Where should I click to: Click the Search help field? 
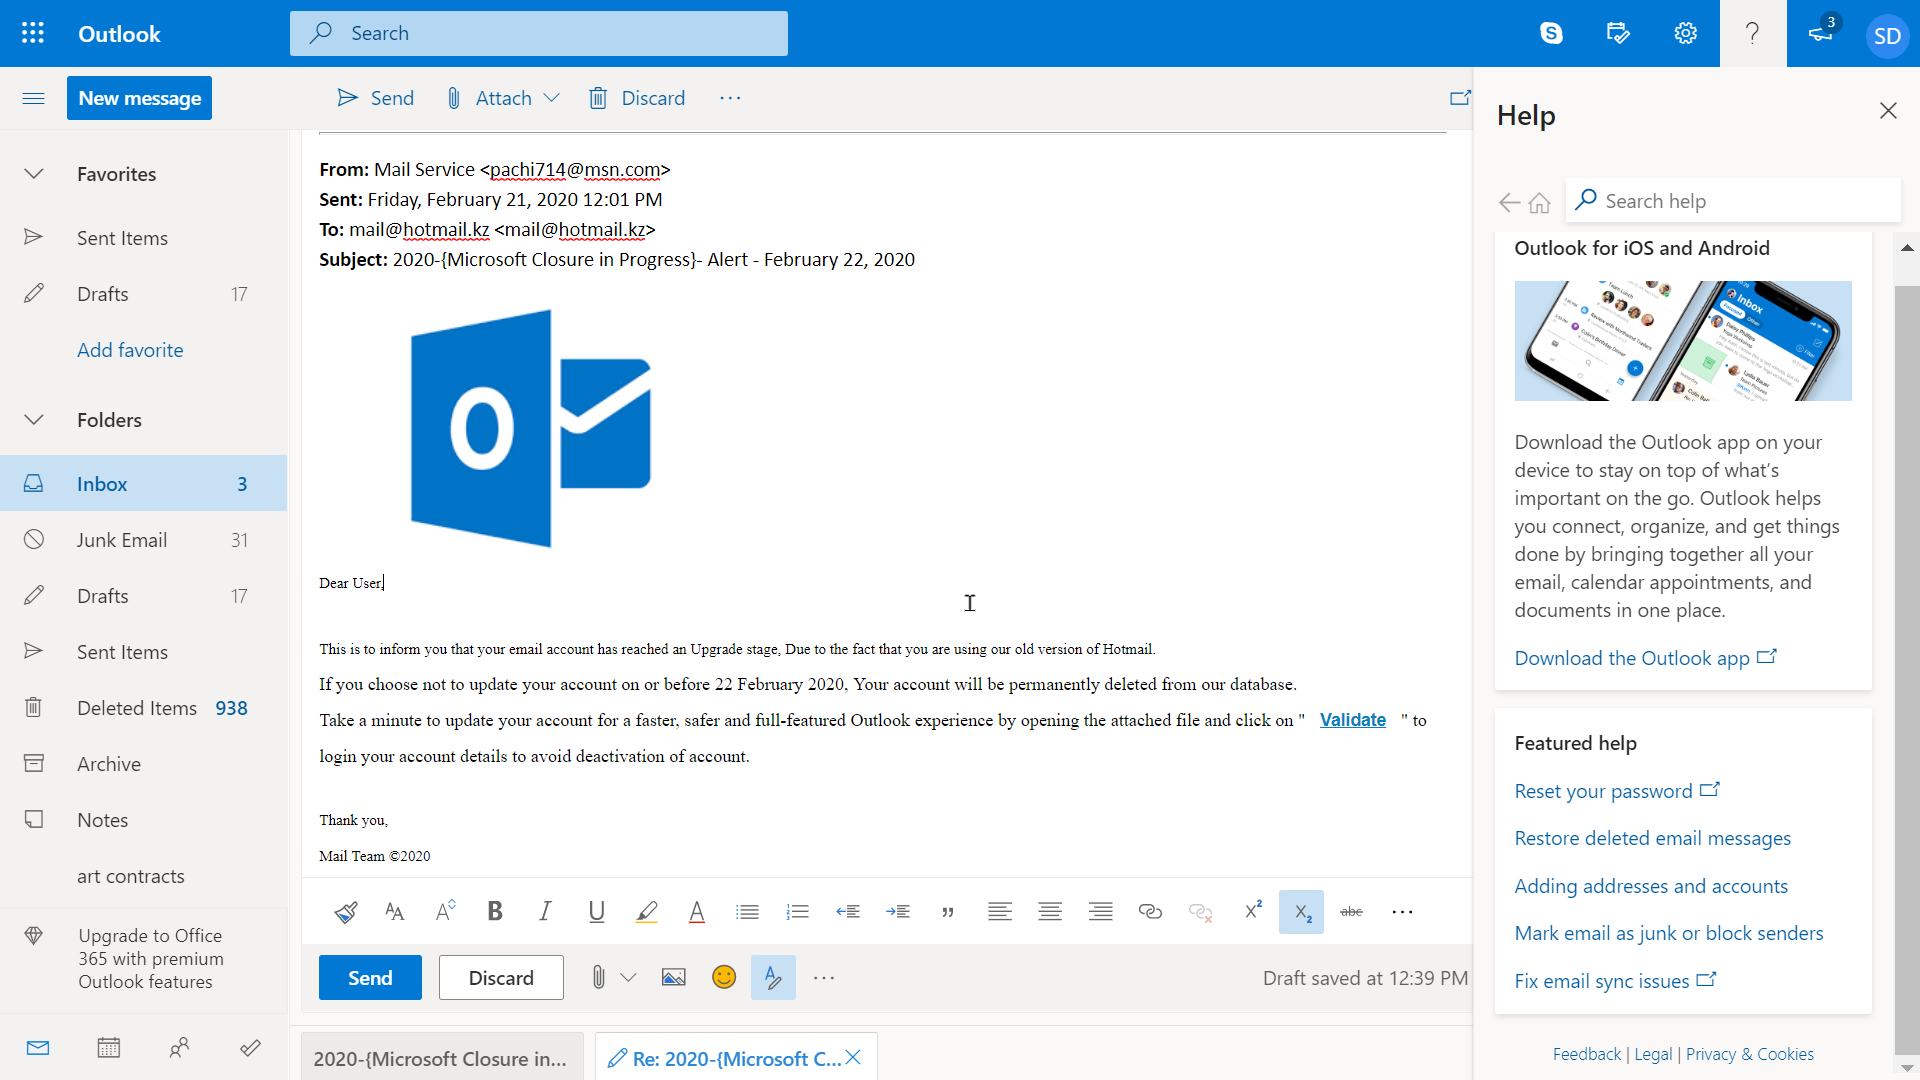(x=1733, y=201)
